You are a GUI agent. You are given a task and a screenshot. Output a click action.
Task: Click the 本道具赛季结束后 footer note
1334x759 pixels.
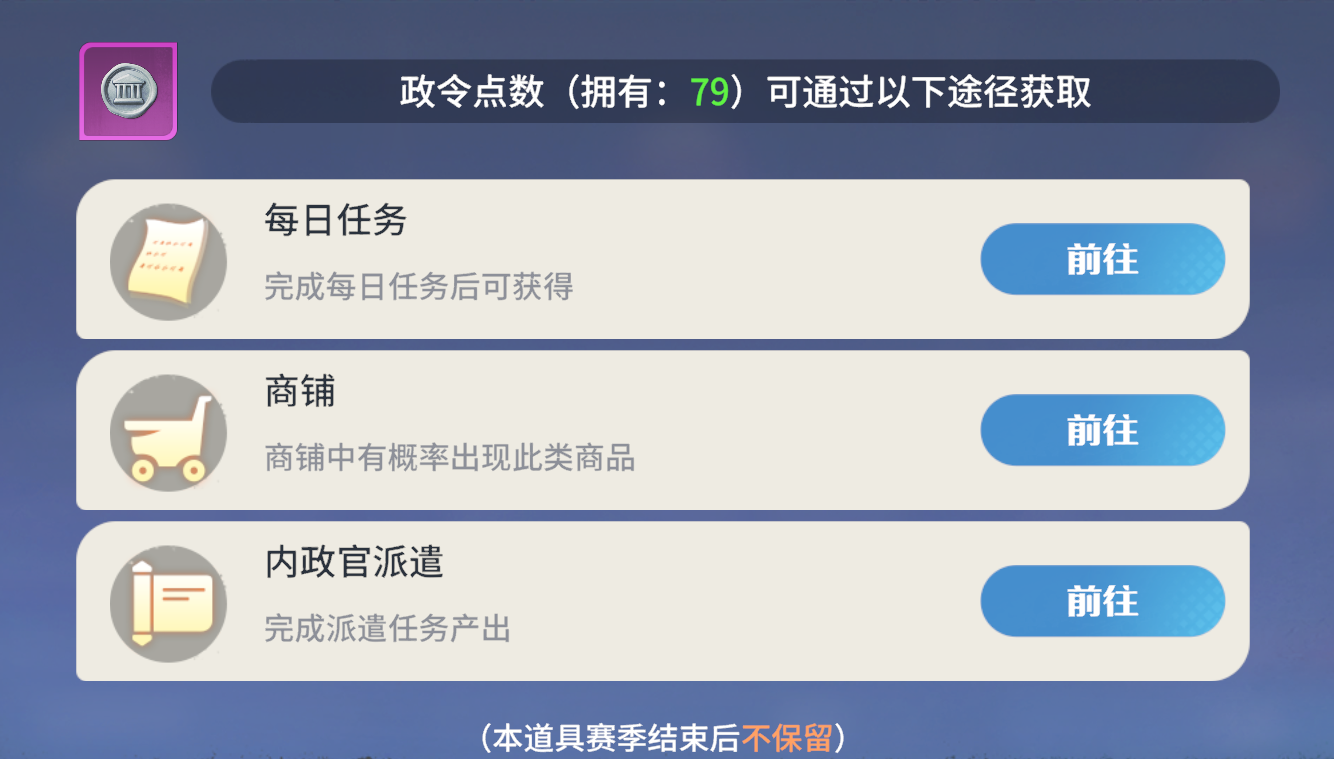click(x=616, y=739)
